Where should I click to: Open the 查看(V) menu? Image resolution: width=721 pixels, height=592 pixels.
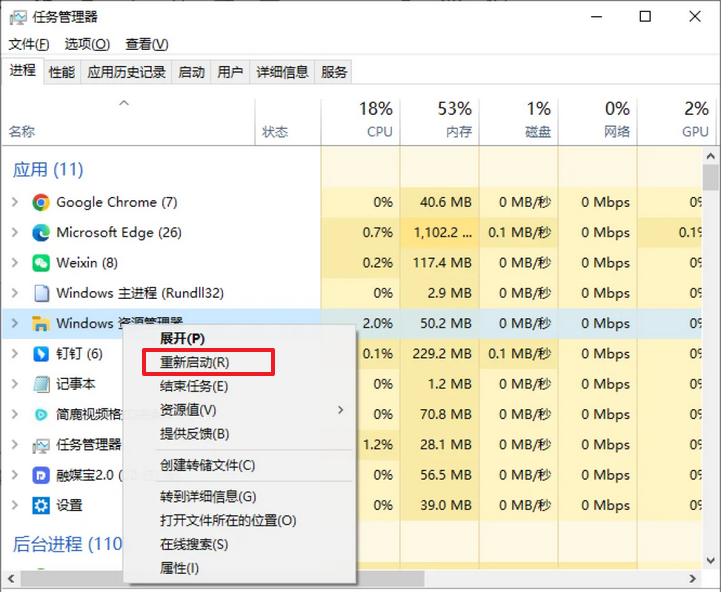[x=147, y=44]
